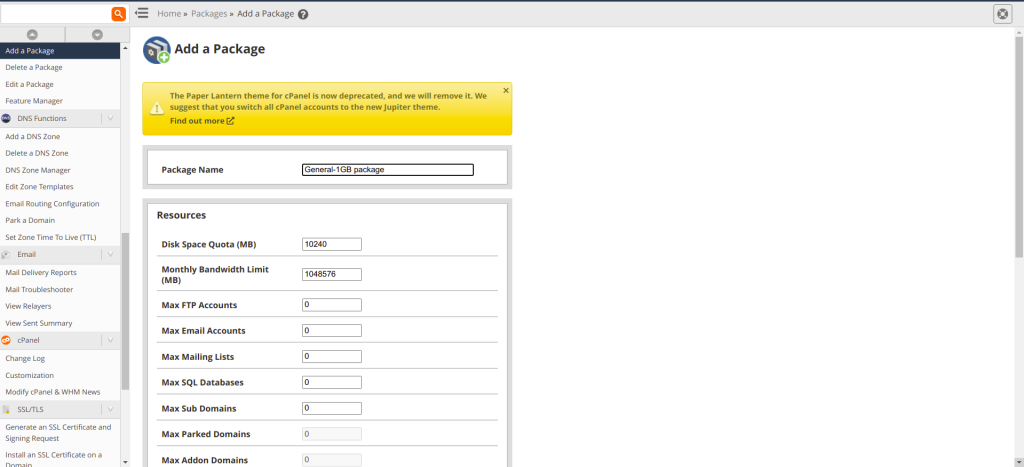Image resolution: width=1024 pixels, height=467 pixels.
Task: Open help icon beside Add a Package breadcrumb
Action: [303, 15]
